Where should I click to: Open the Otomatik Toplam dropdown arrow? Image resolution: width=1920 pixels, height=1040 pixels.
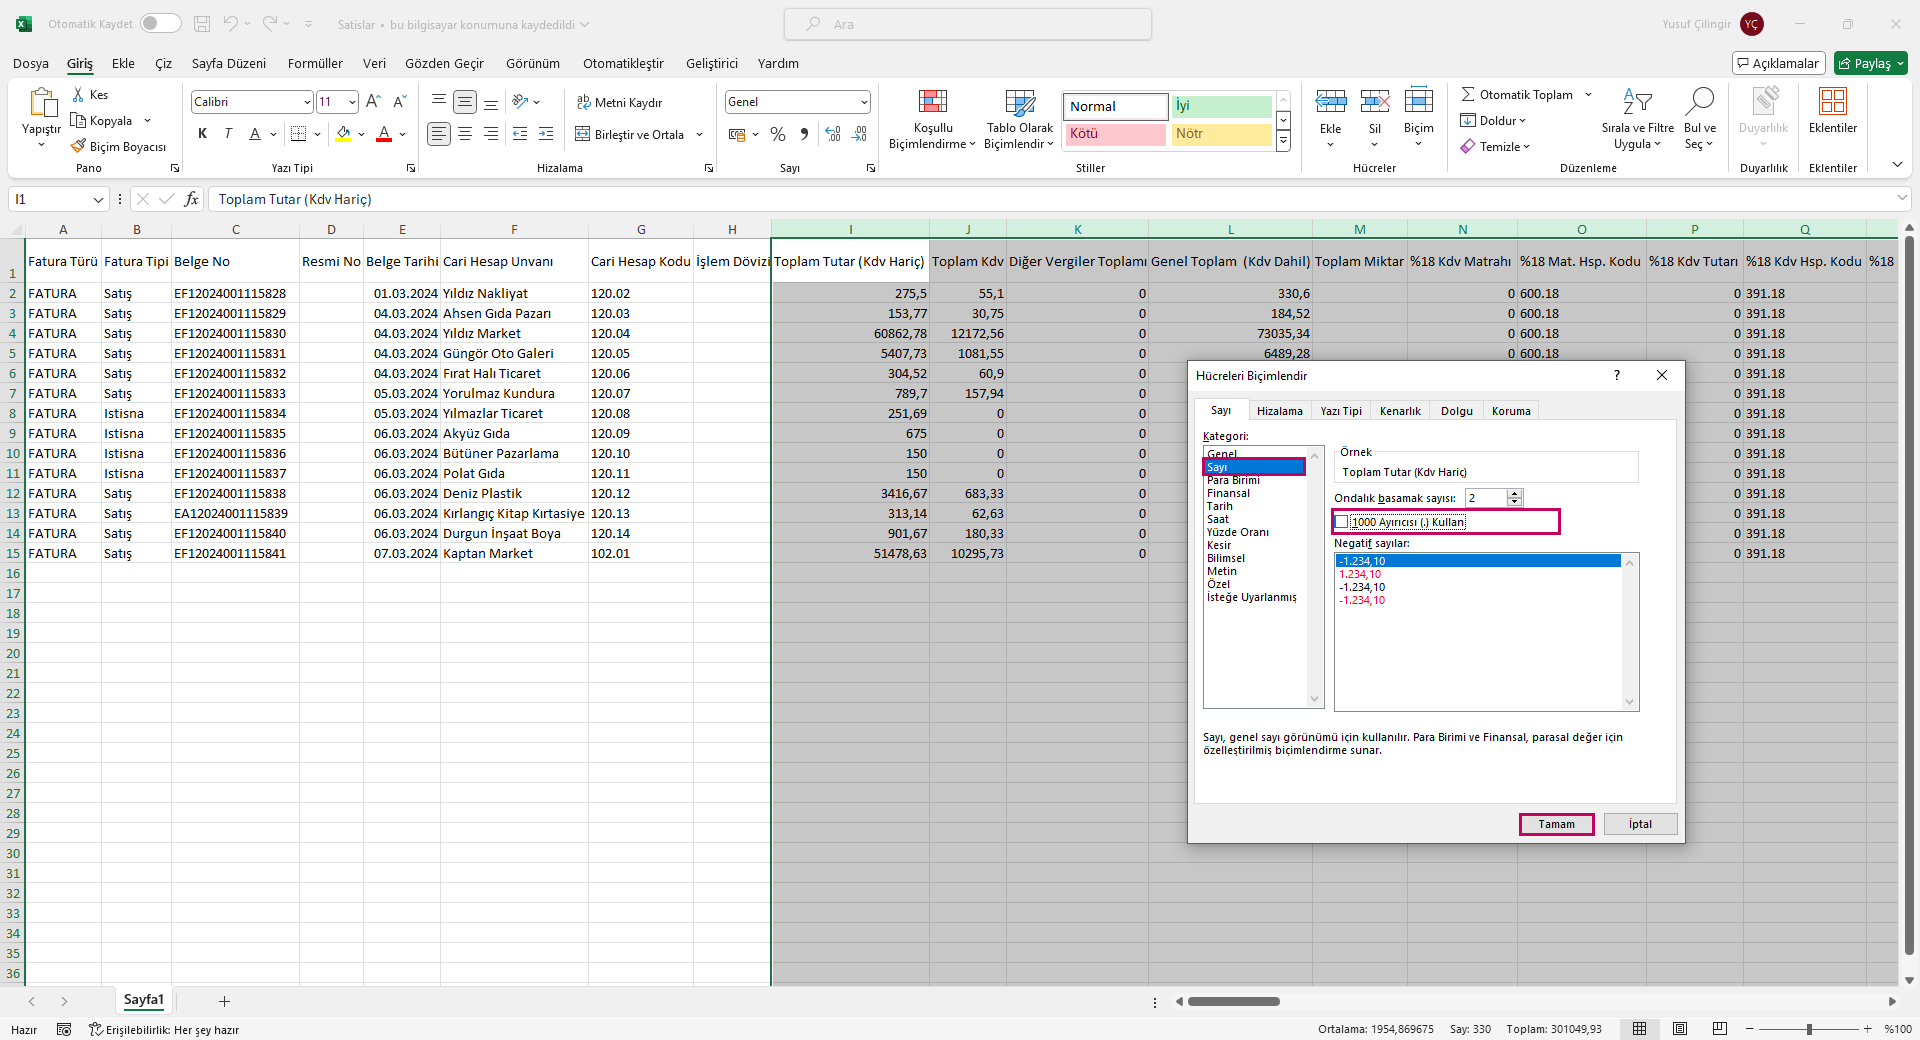coord(1588,95)
